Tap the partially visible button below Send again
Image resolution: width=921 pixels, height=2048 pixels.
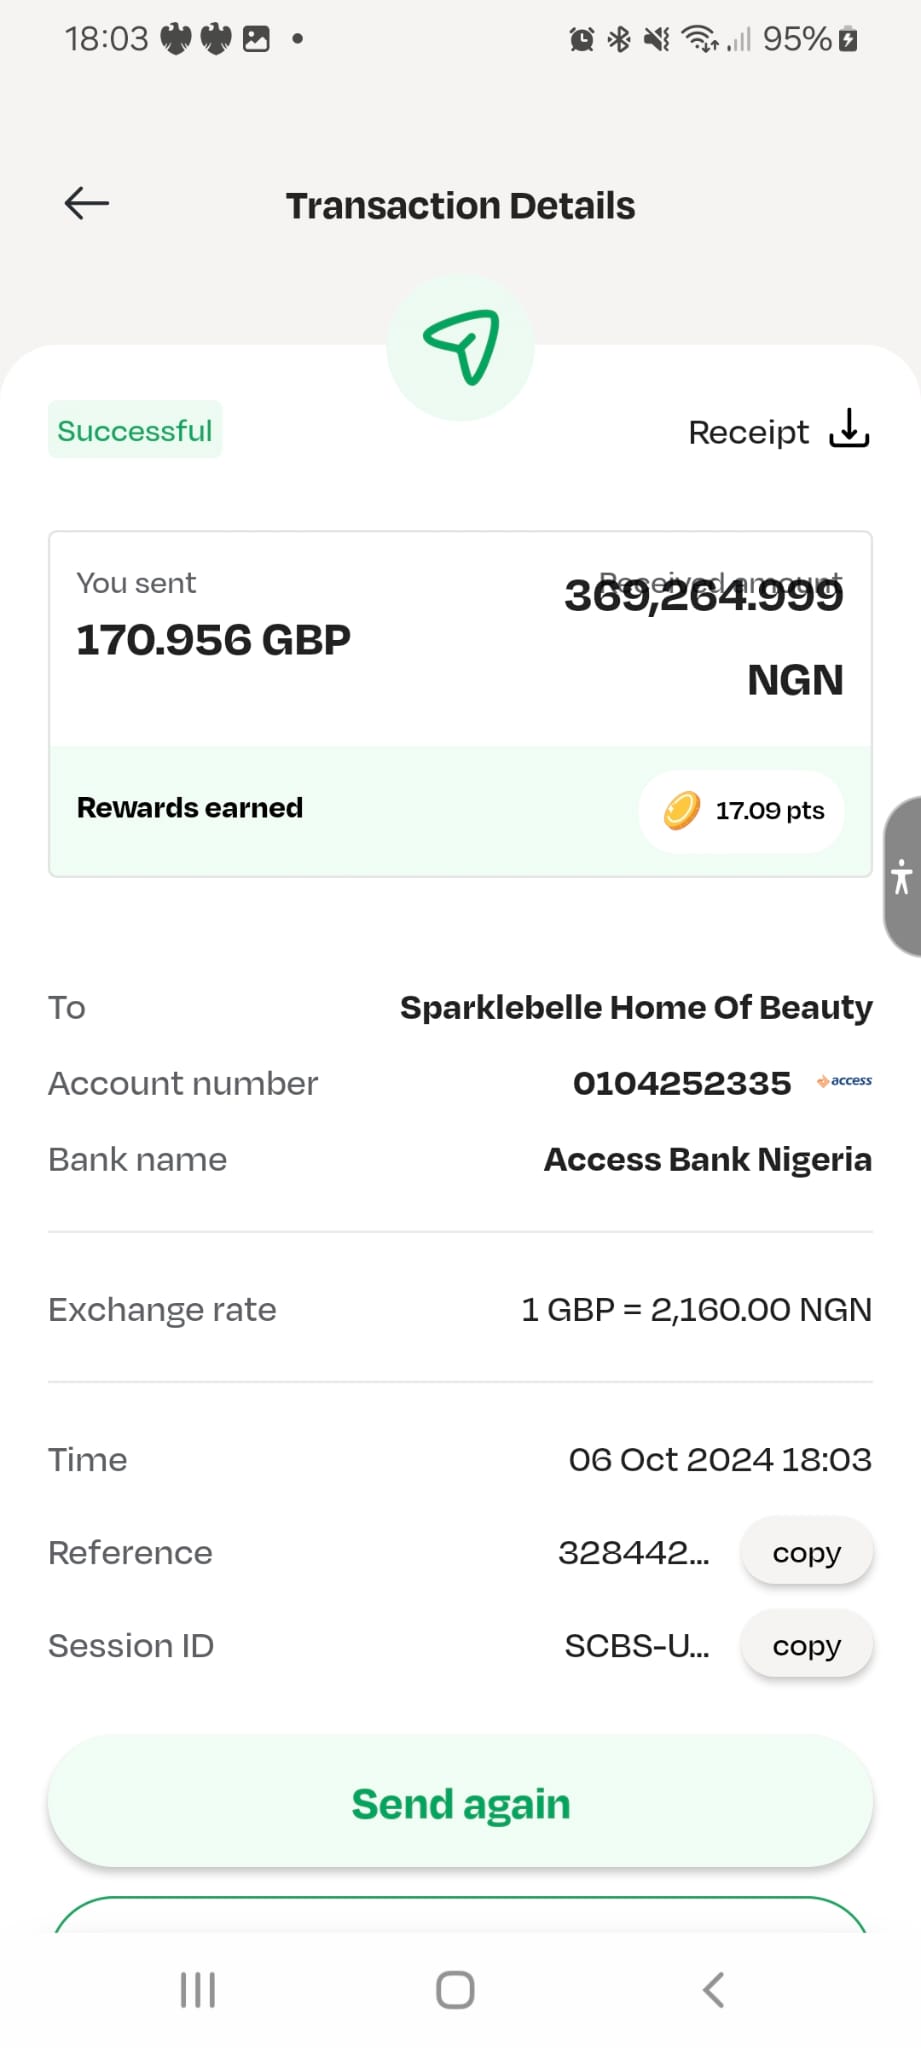click(461, 1915)
